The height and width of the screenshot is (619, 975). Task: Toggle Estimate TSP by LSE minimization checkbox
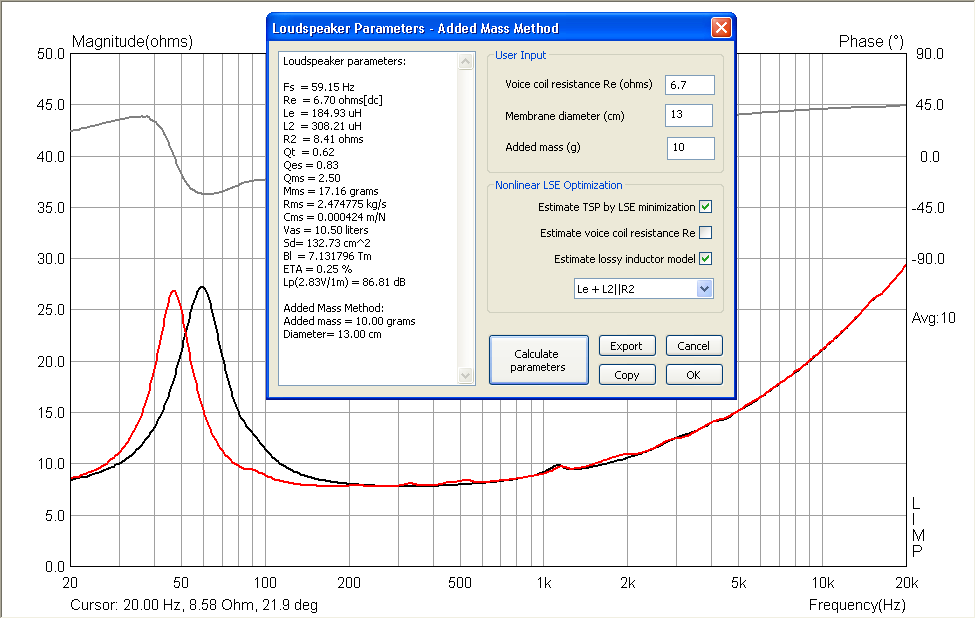coord(705,207)
